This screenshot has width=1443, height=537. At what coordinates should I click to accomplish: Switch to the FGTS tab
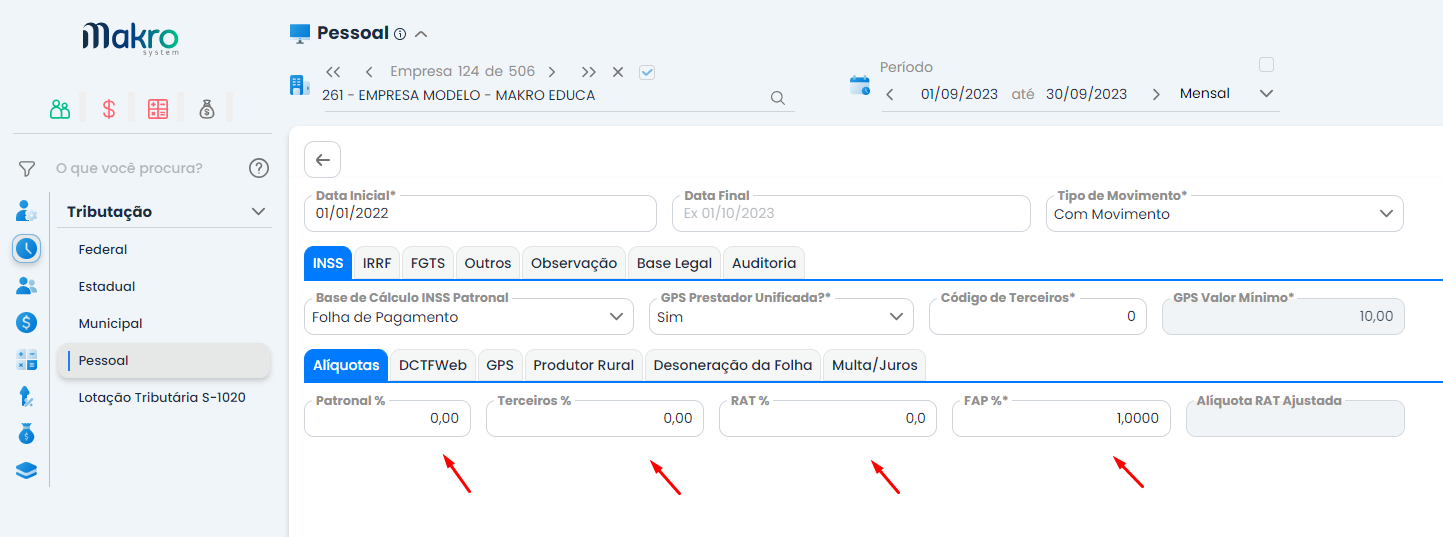click(x=428, y=263)
